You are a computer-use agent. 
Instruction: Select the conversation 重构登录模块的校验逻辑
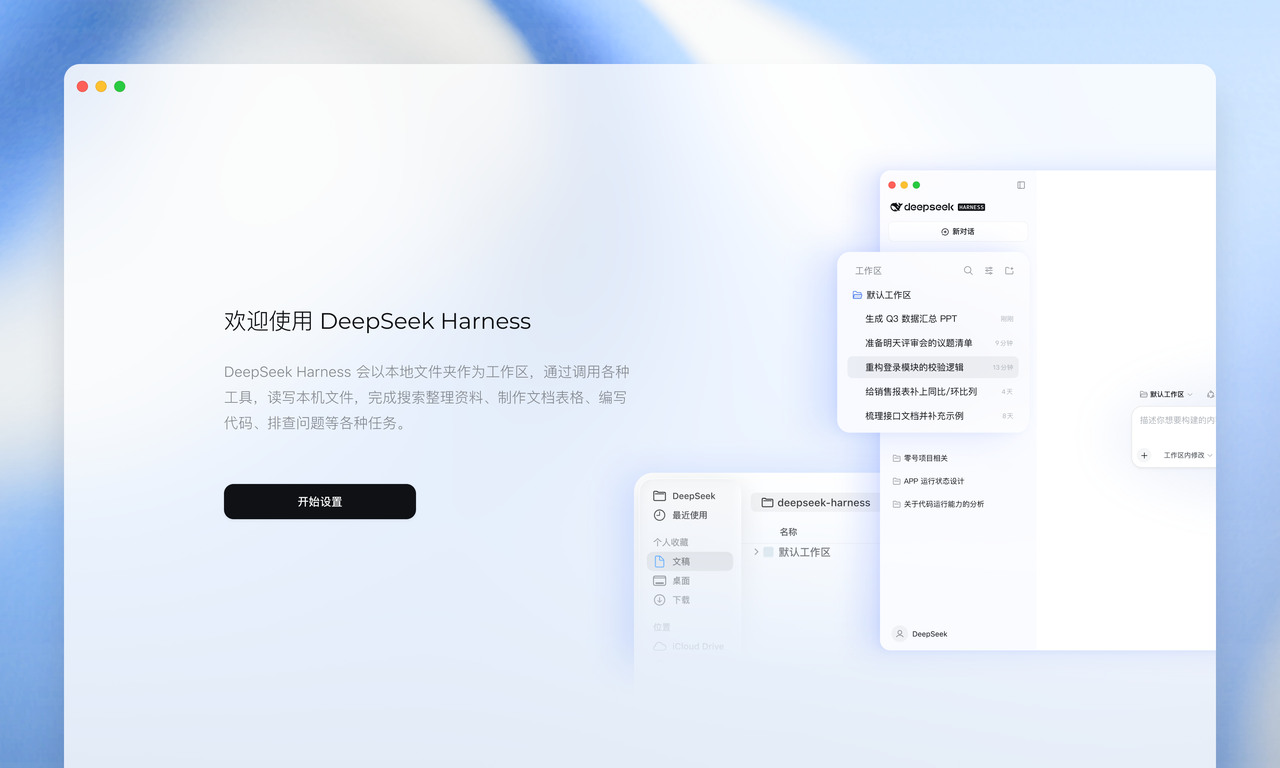click(x=932, y=367)
